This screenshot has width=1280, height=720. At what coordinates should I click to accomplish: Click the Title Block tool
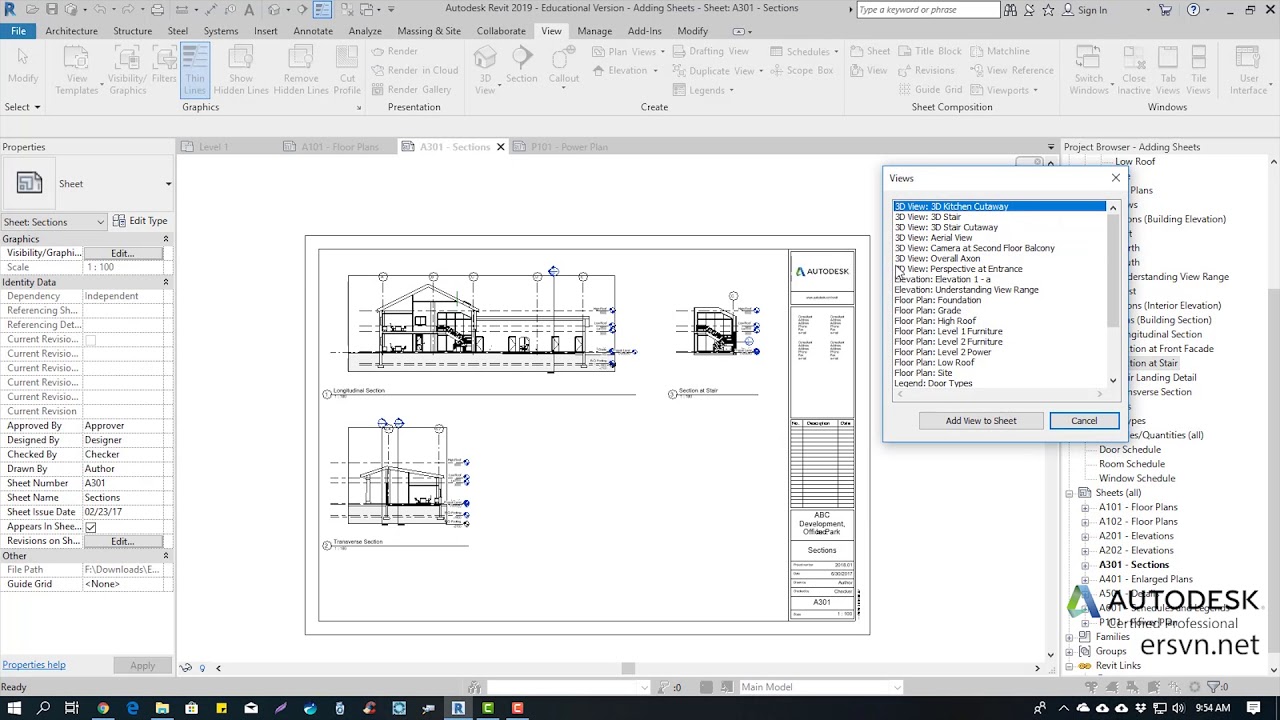pos(928,51)
